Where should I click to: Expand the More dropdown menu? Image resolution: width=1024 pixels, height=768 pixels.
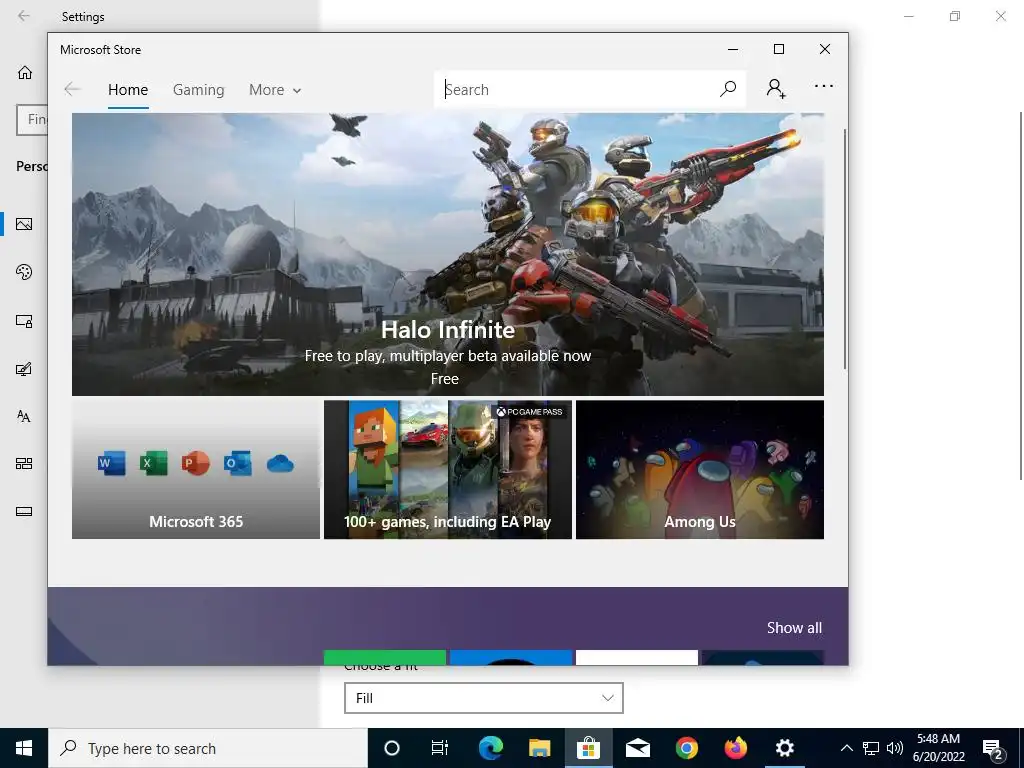coord(275,89)
